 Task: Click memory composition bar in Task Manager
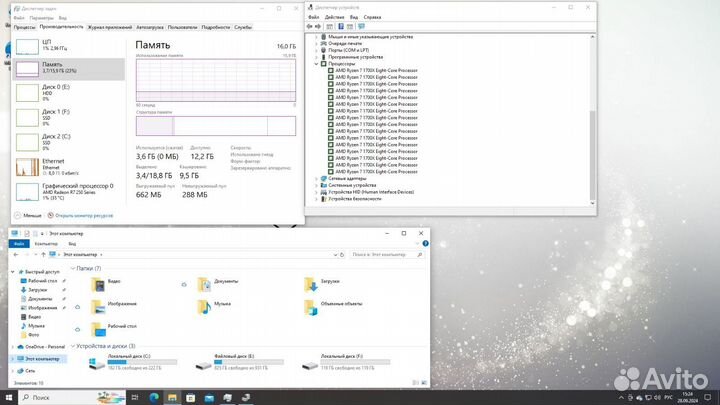(216, 126)
